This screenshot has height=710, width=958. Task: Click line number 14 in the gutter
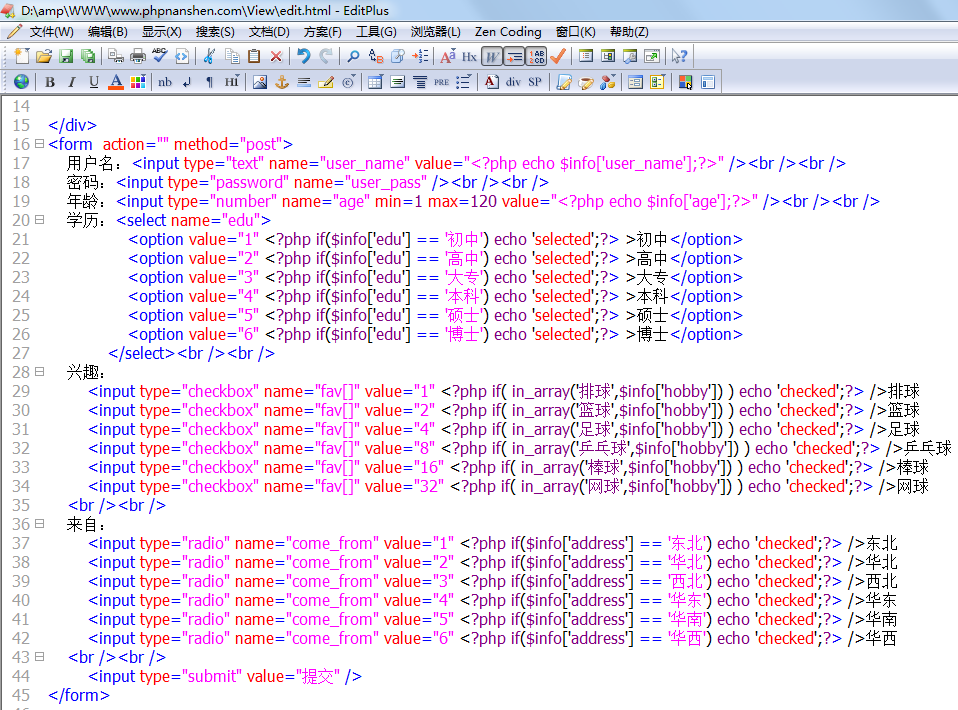pyautogui.click(x=21, y=106)
